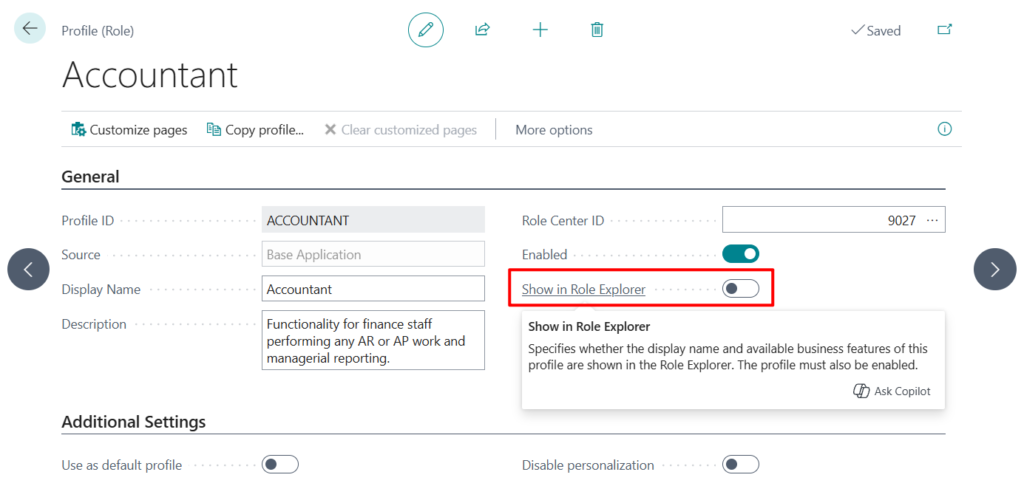The width and height of the screenshot is (1024, 486).
Task: Click Ask Copilot in tooltip
Action: click(x=892, y=391)
